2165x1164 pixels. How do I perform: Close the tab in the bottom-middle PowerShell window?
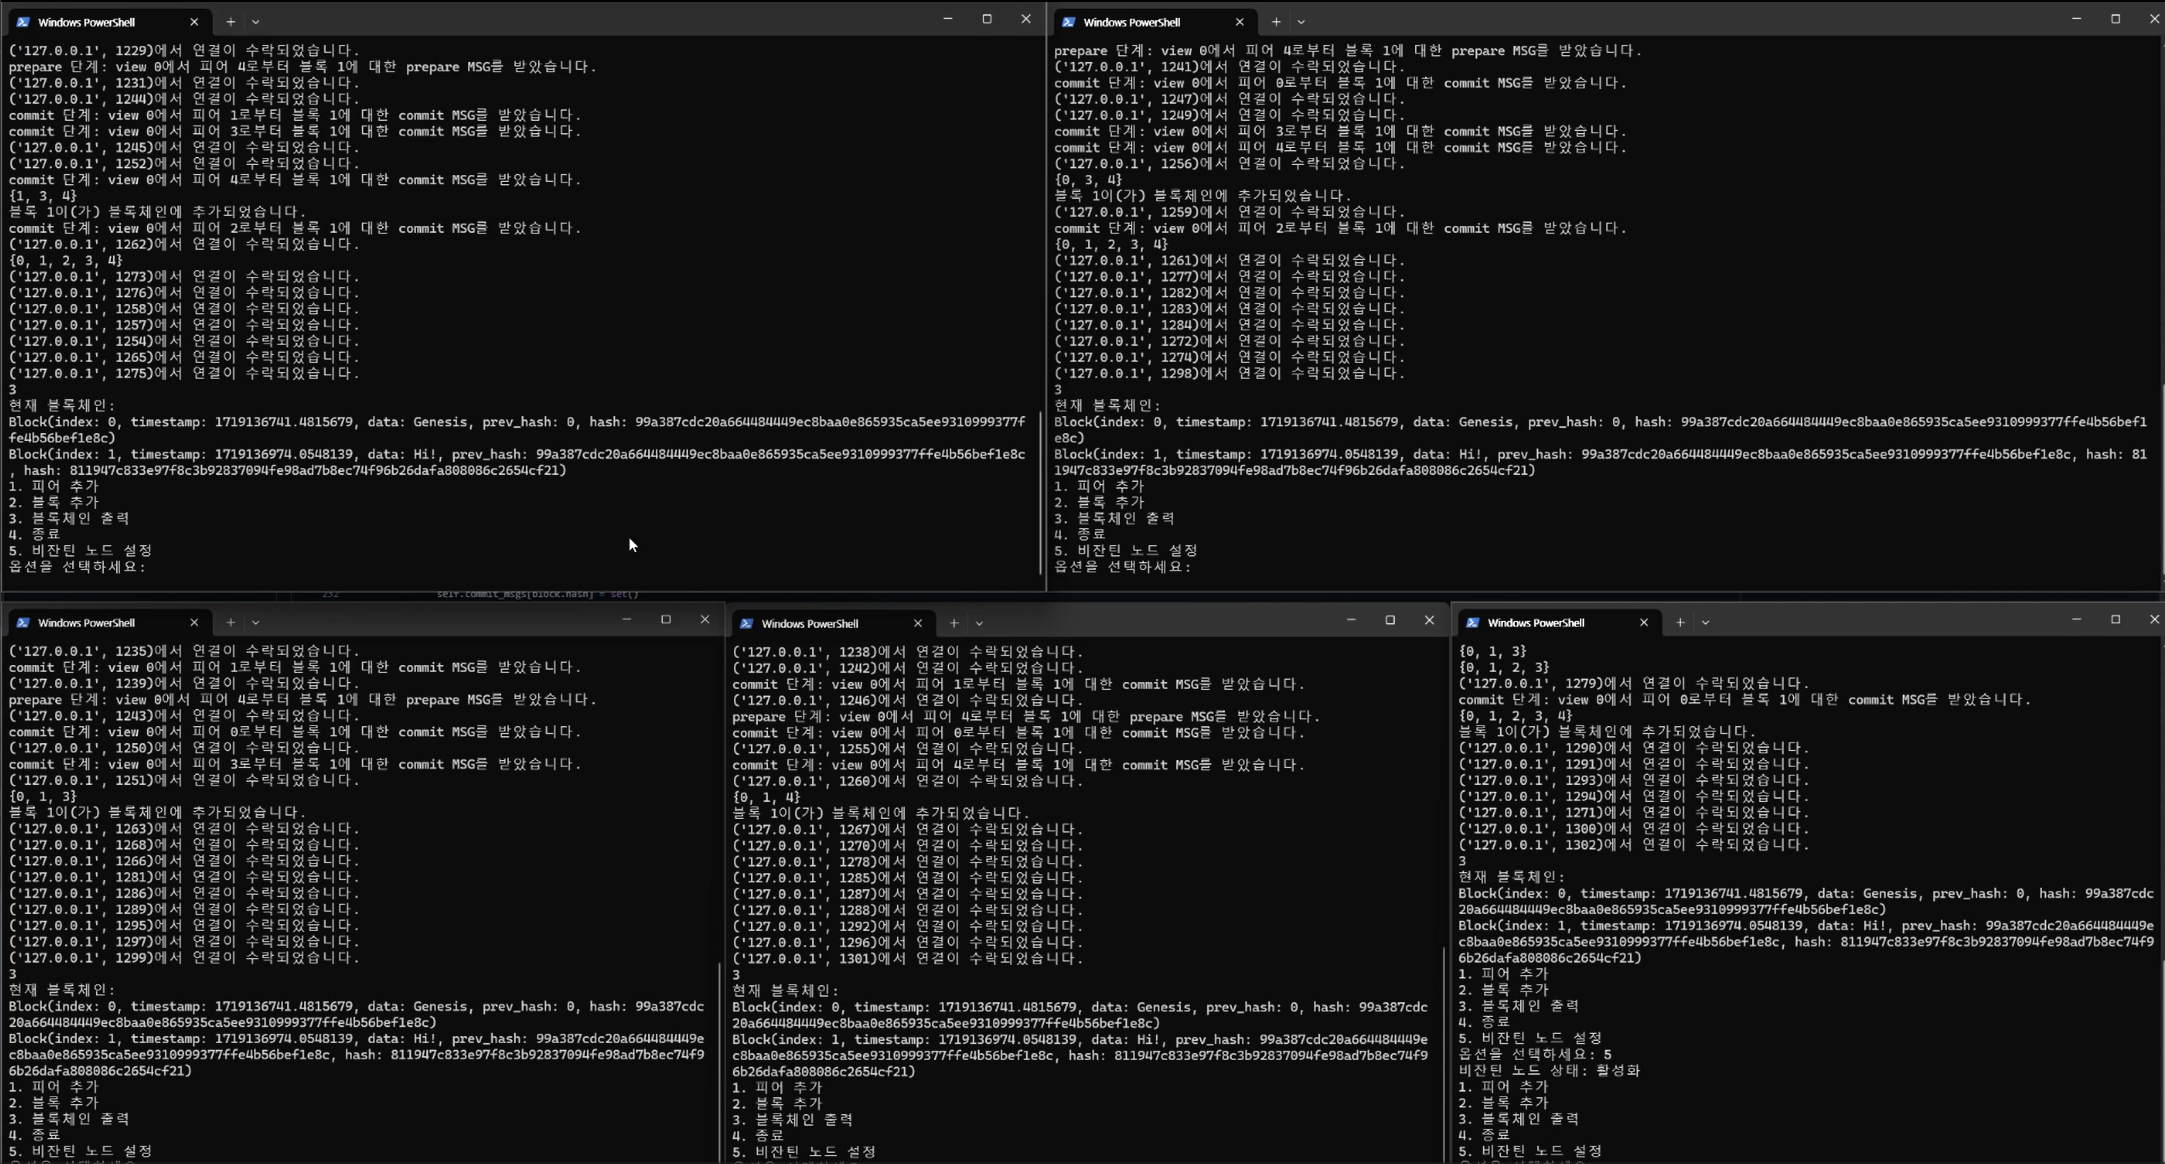[x=917, y=623]
